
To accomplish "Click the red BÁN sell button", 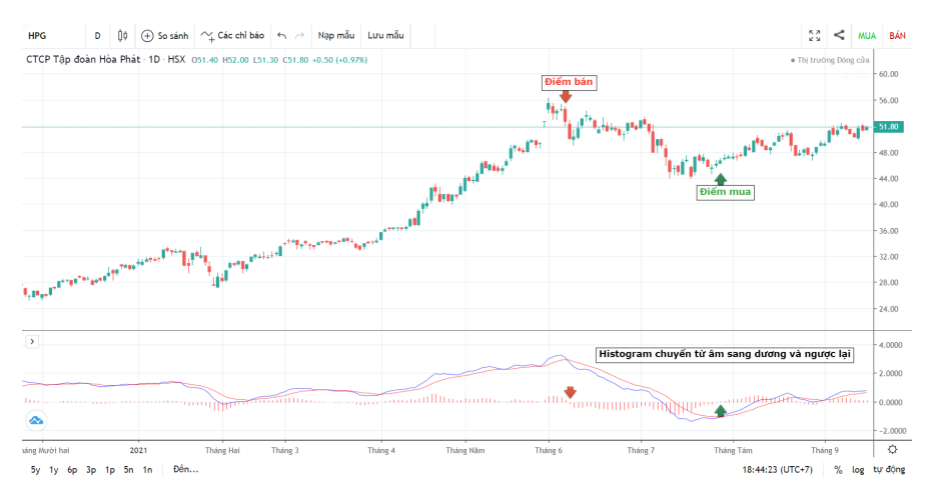I will pyautogui.click(x=897, y=36).
